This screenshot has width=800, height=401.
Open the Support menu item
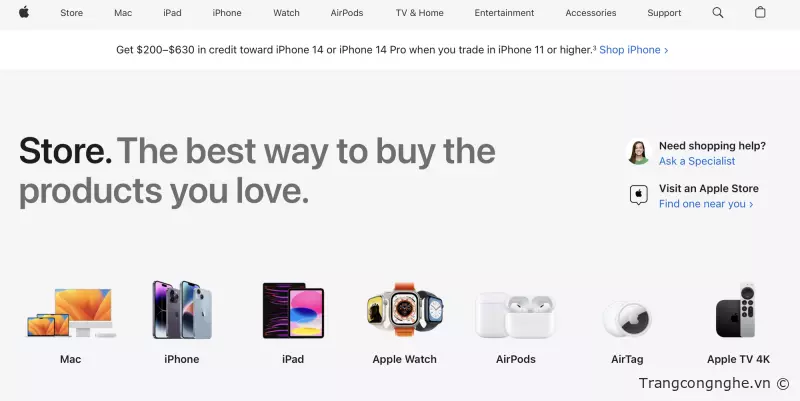pyautogui.click(x=664, y=13)
